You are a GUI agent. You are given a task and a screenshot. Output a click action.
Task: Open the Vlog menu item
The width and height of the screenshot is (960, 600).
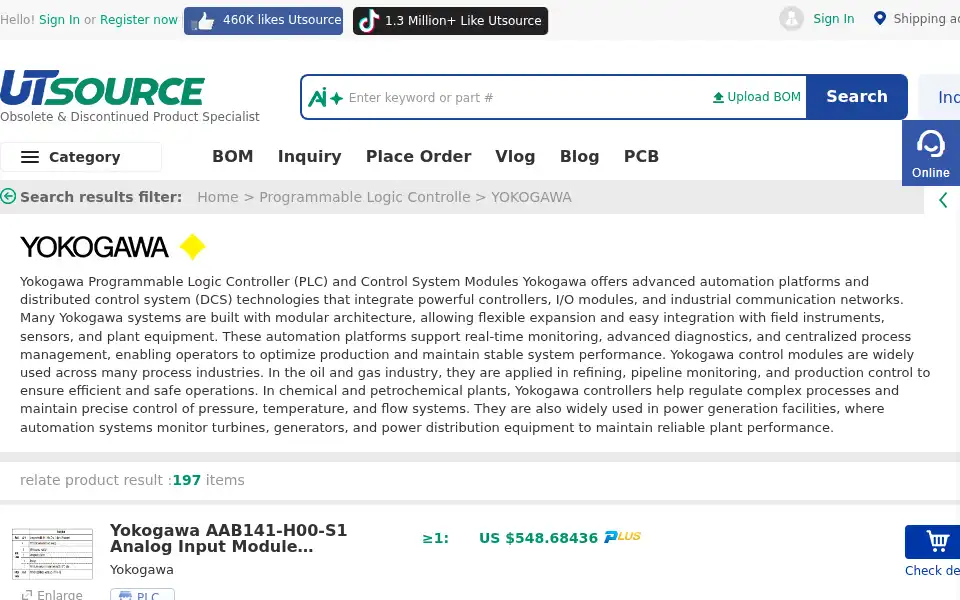tap(515, 157)
